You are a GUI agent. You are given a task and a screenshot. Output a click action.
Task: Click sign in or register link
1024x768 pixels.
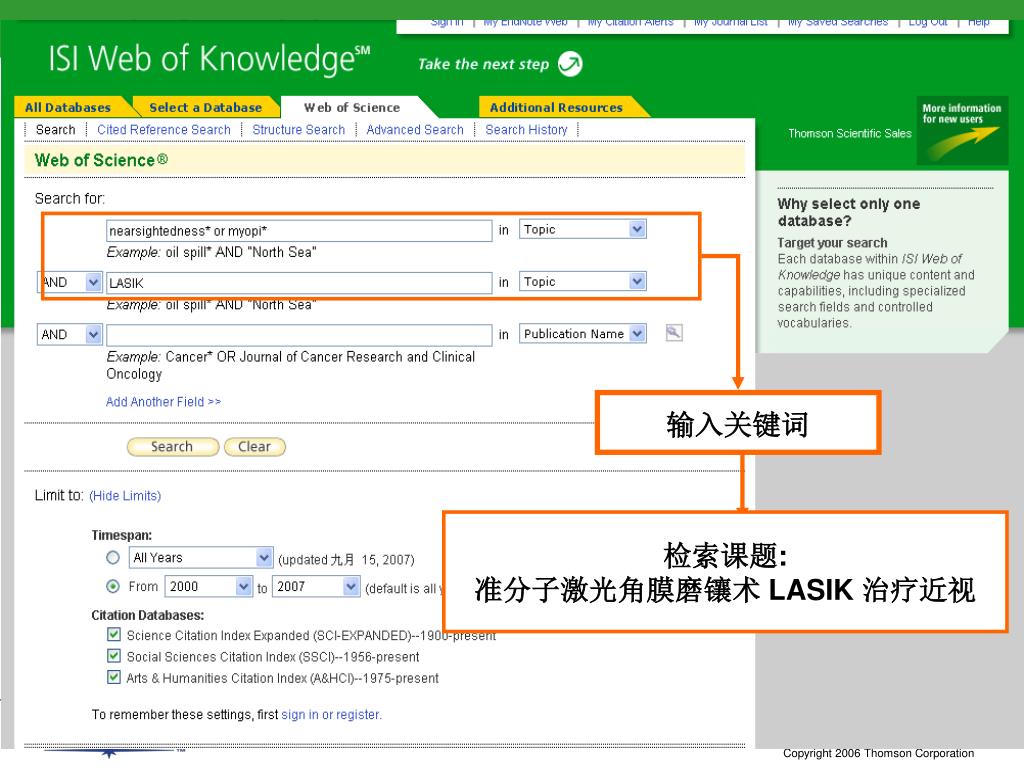point(331,714)
